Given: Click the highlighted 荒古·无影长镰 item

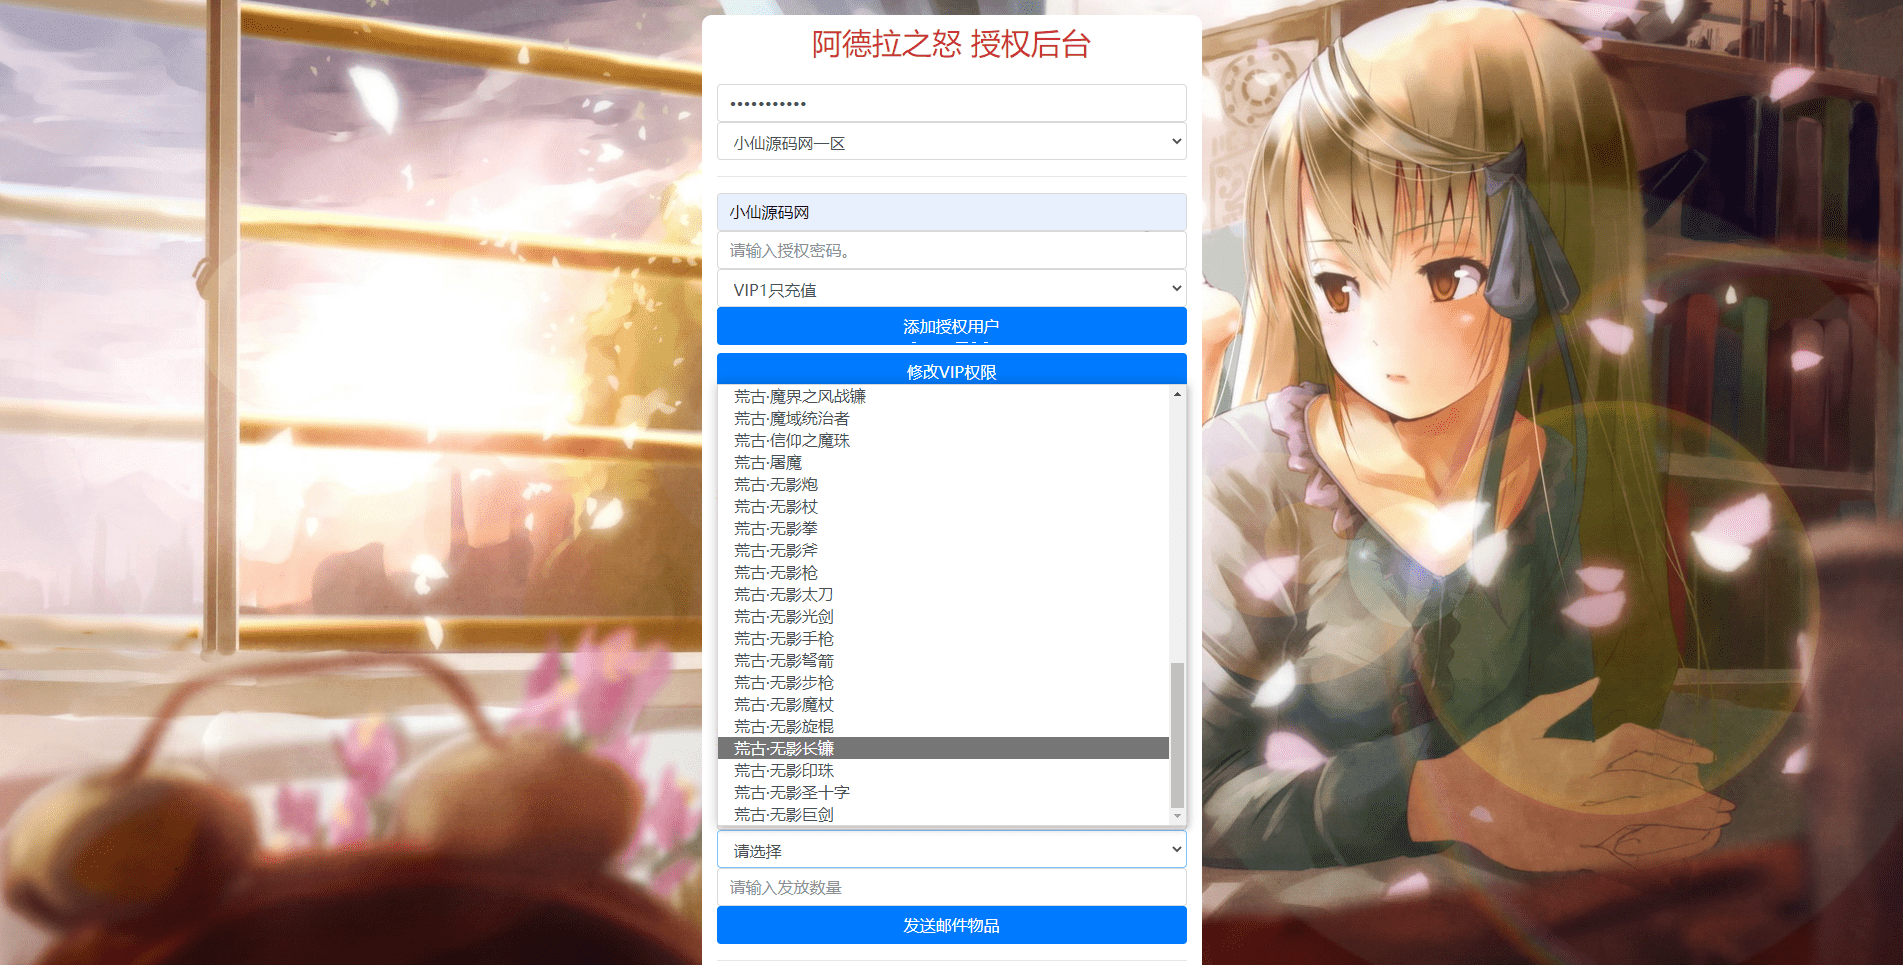Looking at the screenshot, I should (943, 749).
